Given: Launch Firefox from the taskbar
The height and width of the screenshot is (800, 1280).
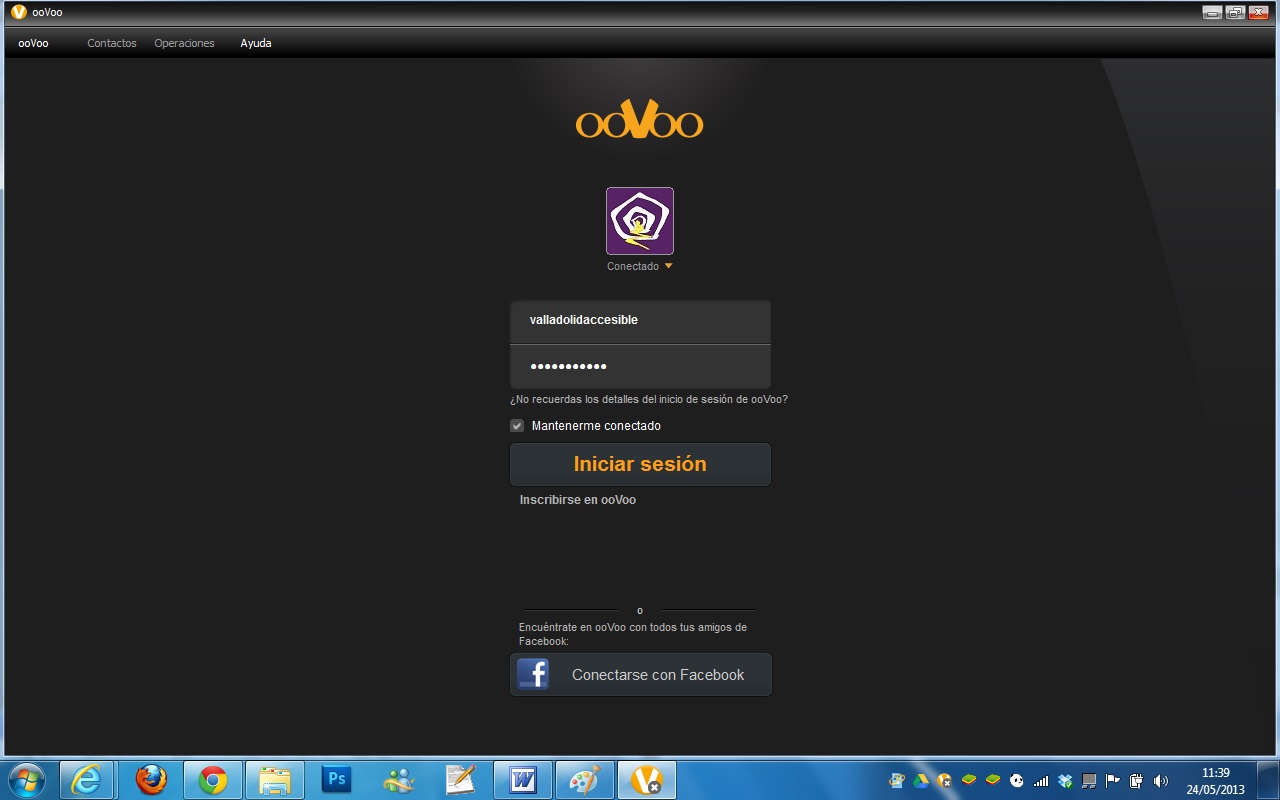Looking at the screenshot, I should click(150, 779).
